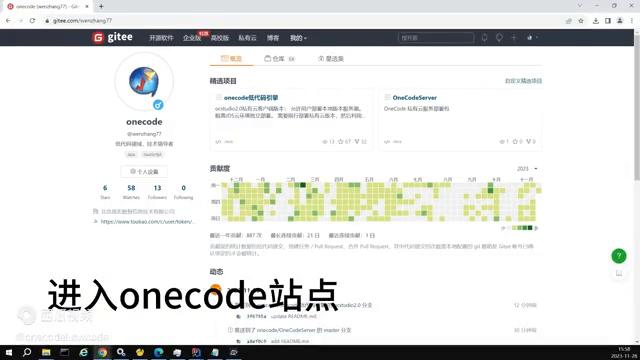Open Microsoft Edge from taskbar
The height and width of the screenshot is (360, 640).
point(158,352)
